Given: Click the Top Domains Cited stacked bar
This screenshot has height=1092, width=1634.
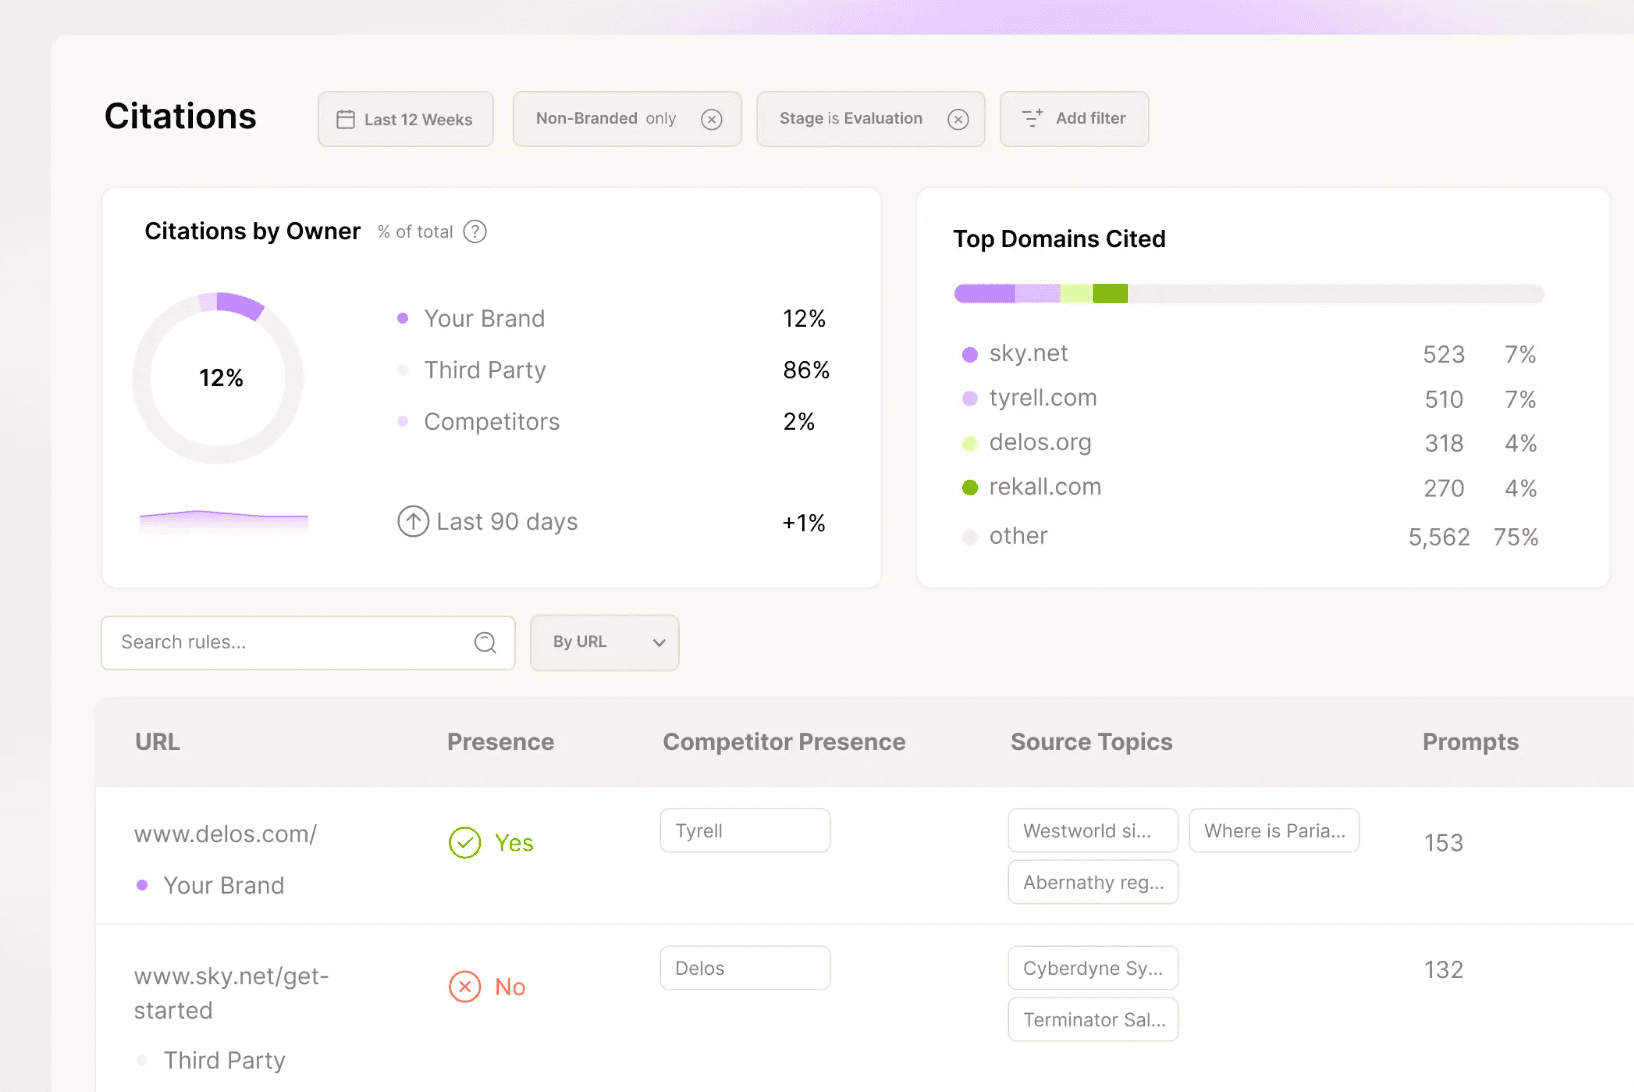Looking at the screenshot, I should point(1249,294).
